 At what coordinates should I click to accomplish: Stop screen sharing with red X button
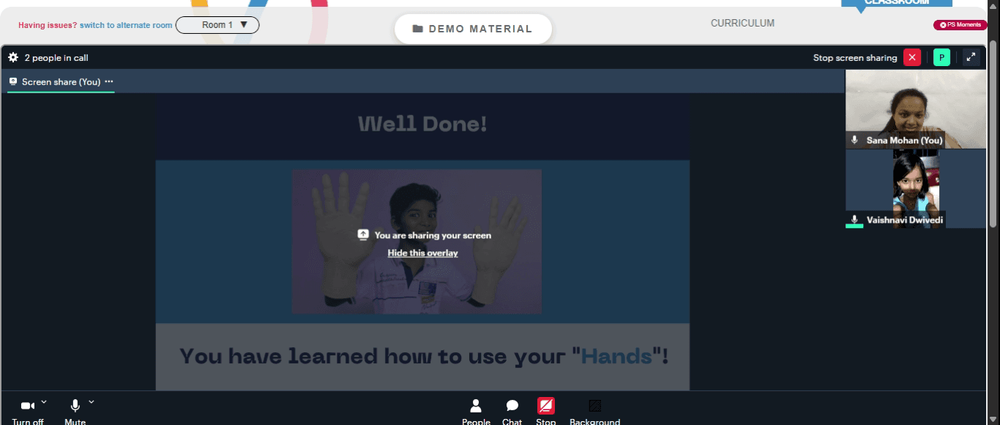coord(912,57)
